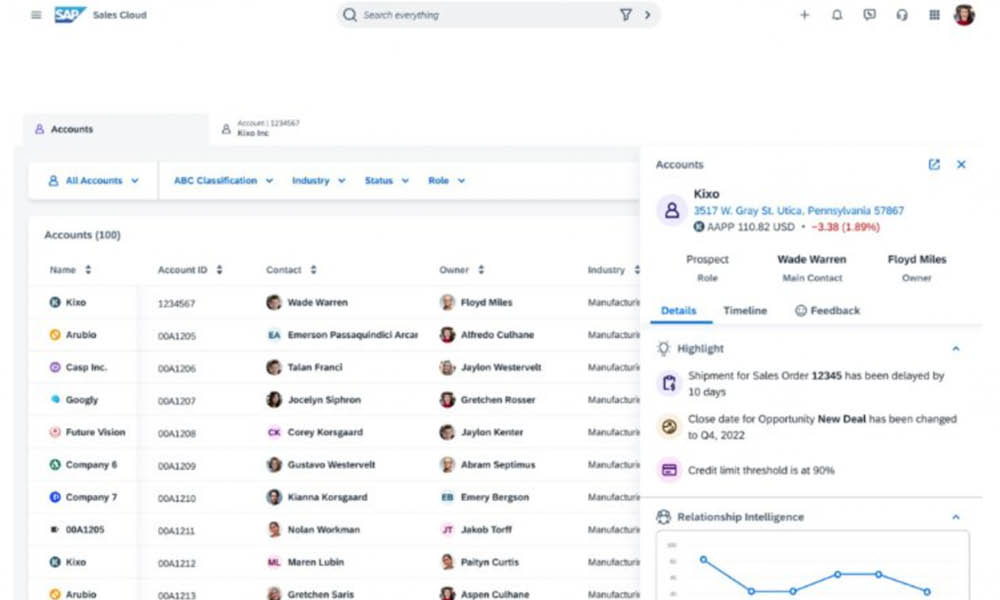Click the plus create icon
This screenshot has height=600, width=1000.
coord(804,15)
